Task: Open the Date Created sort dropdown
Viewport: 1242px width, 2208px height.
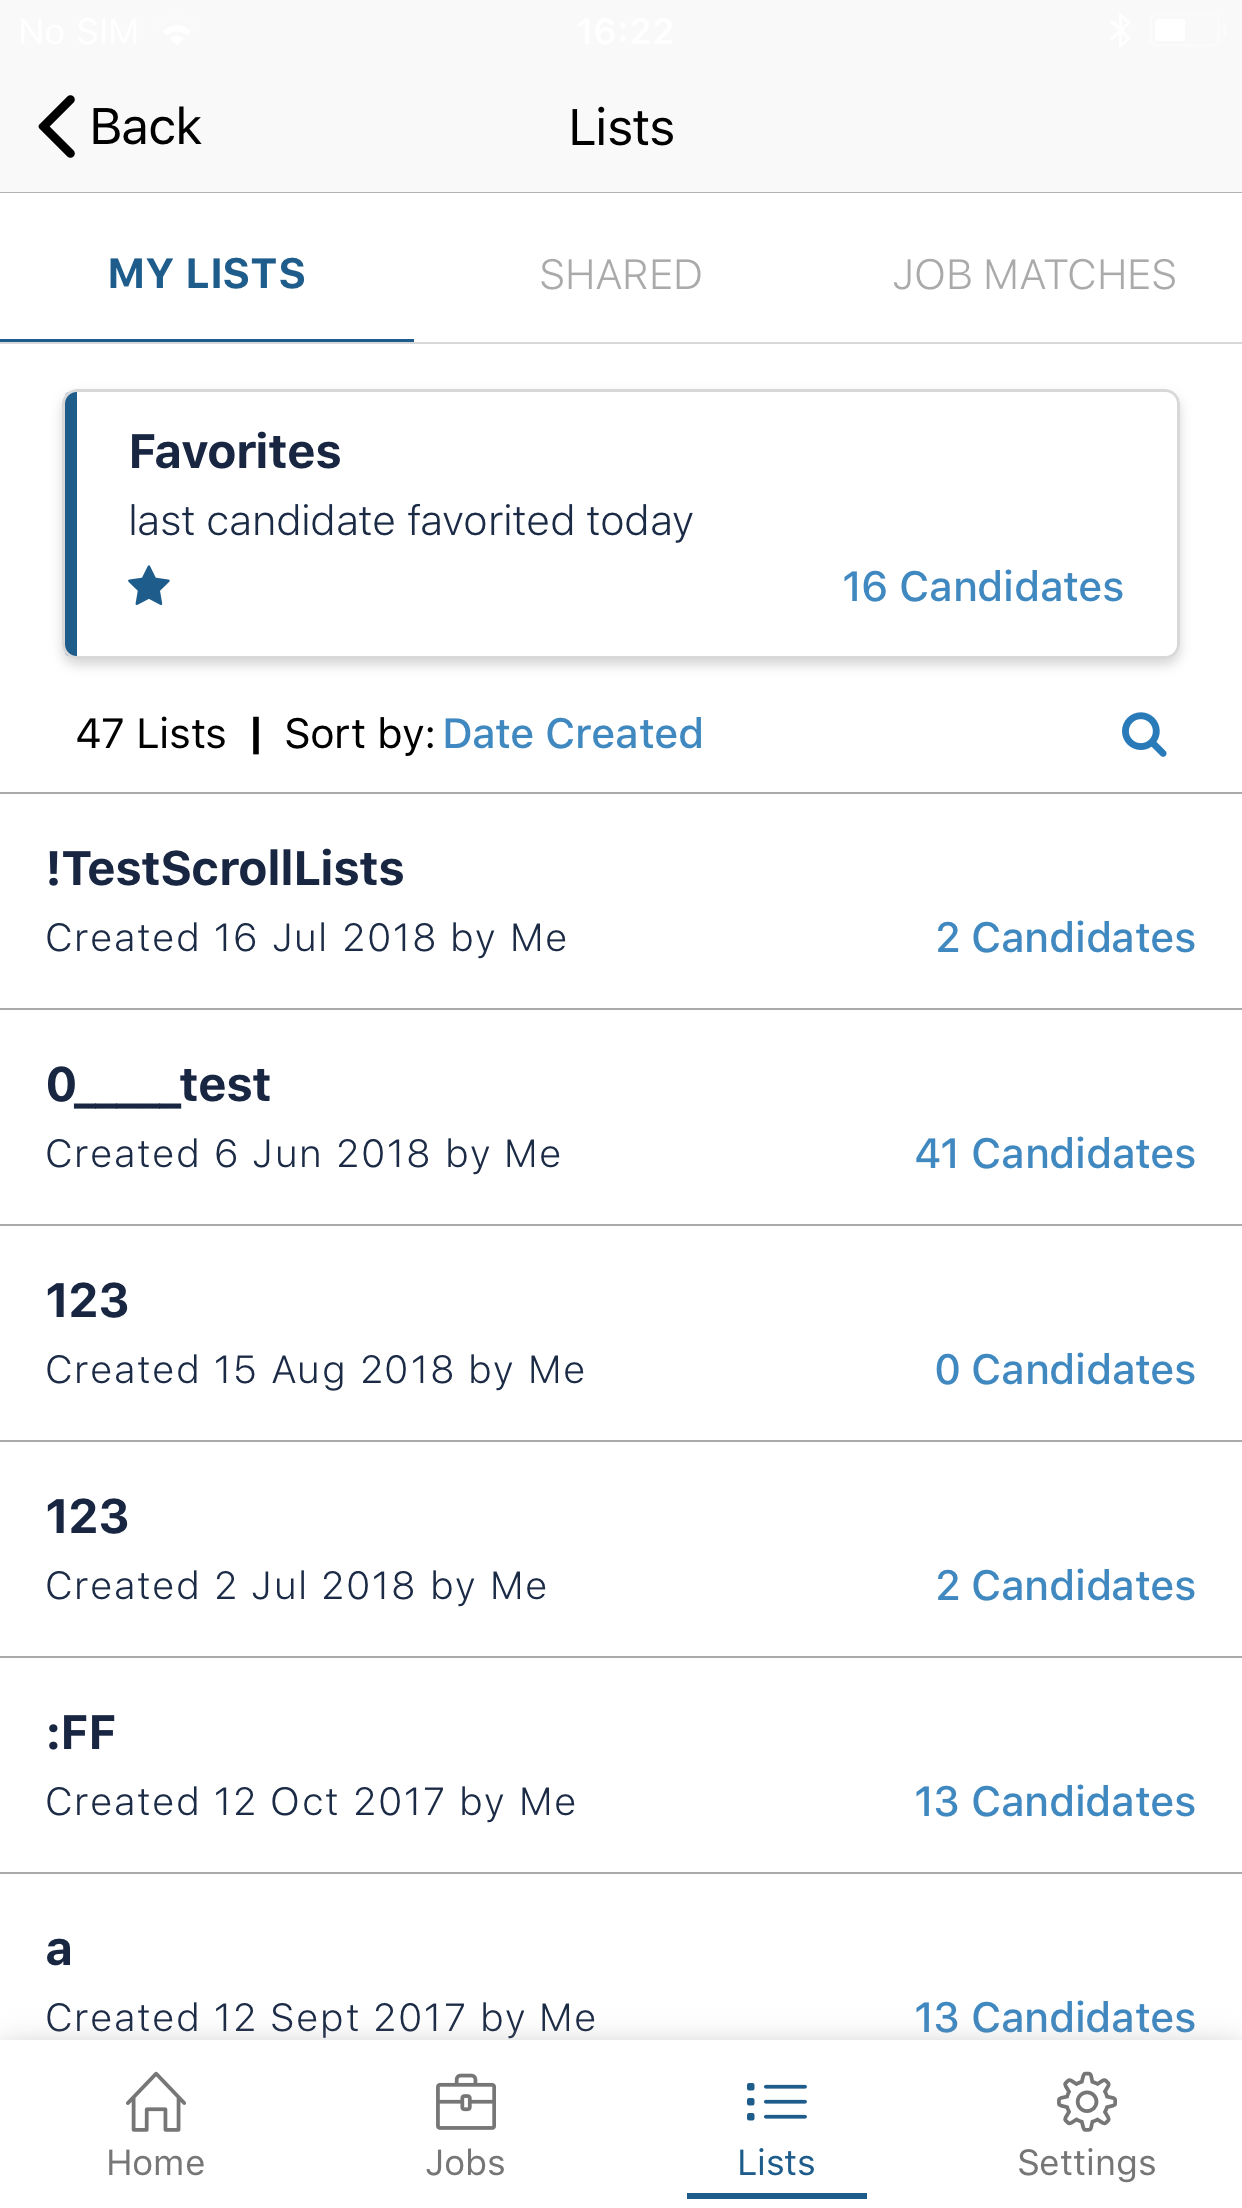Action: click(572, 734)
